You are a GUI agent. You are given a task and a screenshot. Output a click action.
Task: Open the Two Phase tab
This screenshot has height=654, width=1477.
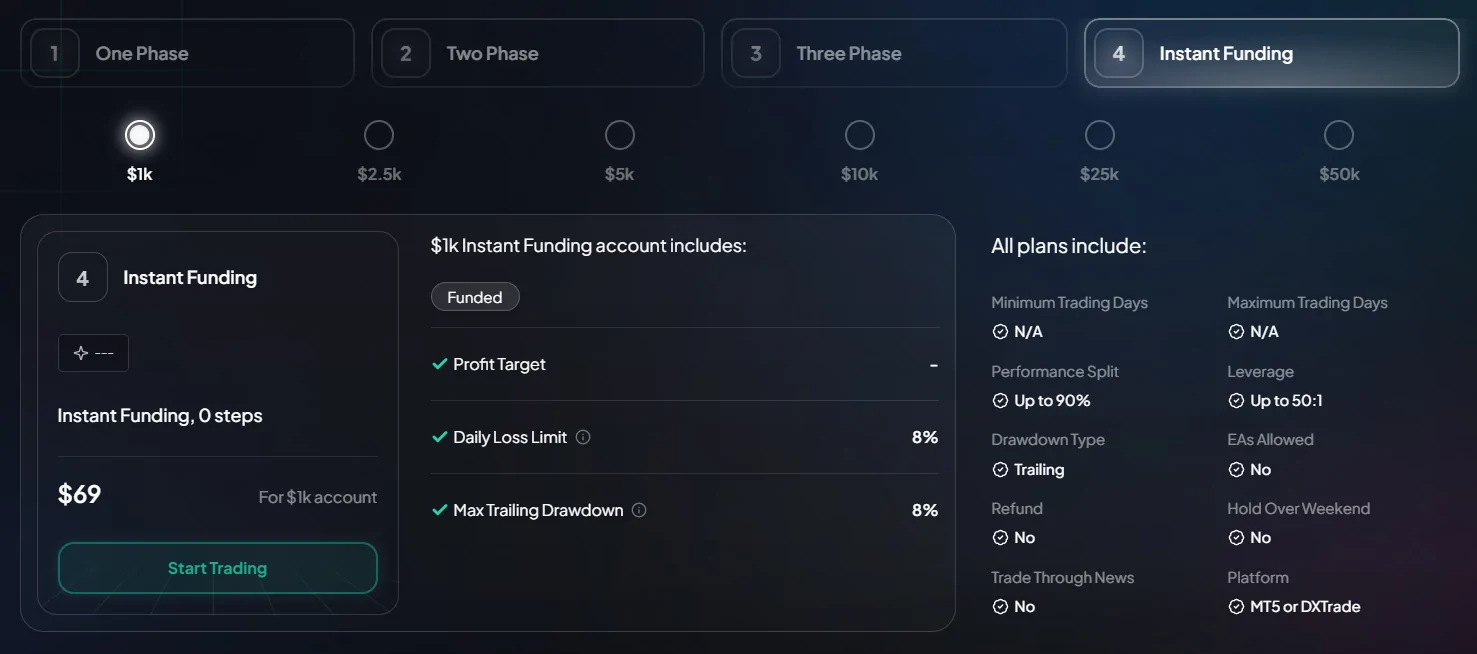click(537, 54)
